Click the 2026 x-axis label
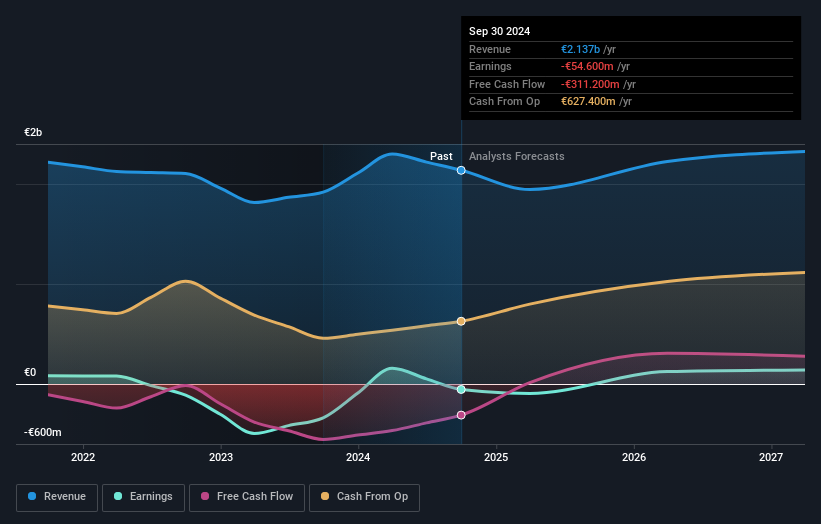The width and height of the screenshot is (821, 524). [x=634, y=458]
